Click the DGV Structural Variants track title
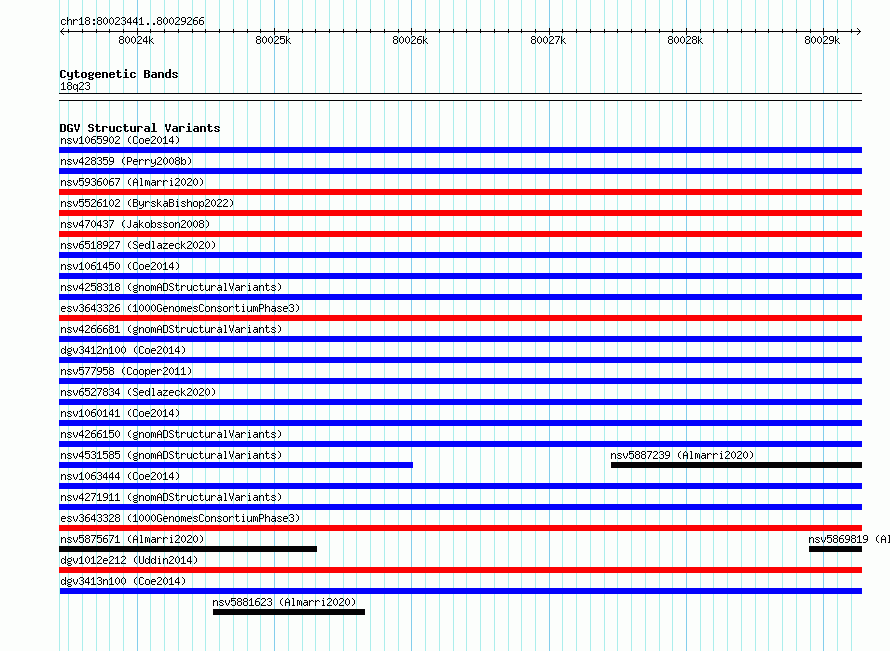 (x=140, y=128)
